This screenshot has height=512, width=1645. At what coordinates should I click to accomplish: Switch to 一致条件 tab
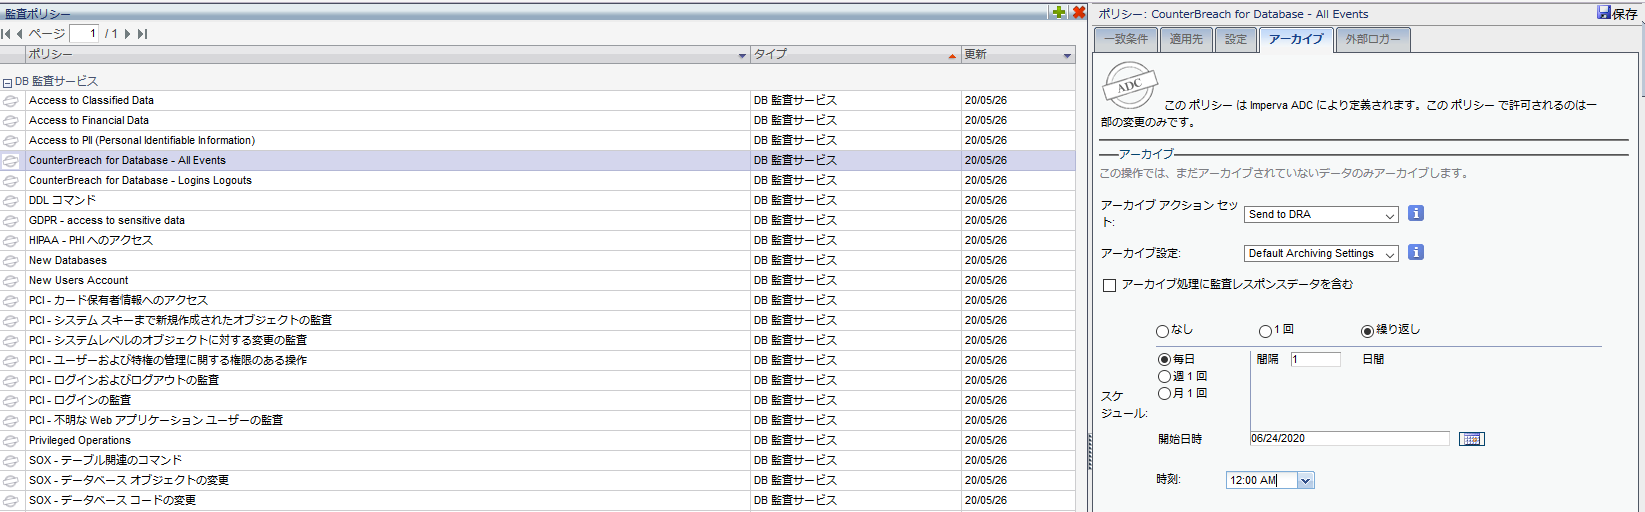coord(1125,39)
